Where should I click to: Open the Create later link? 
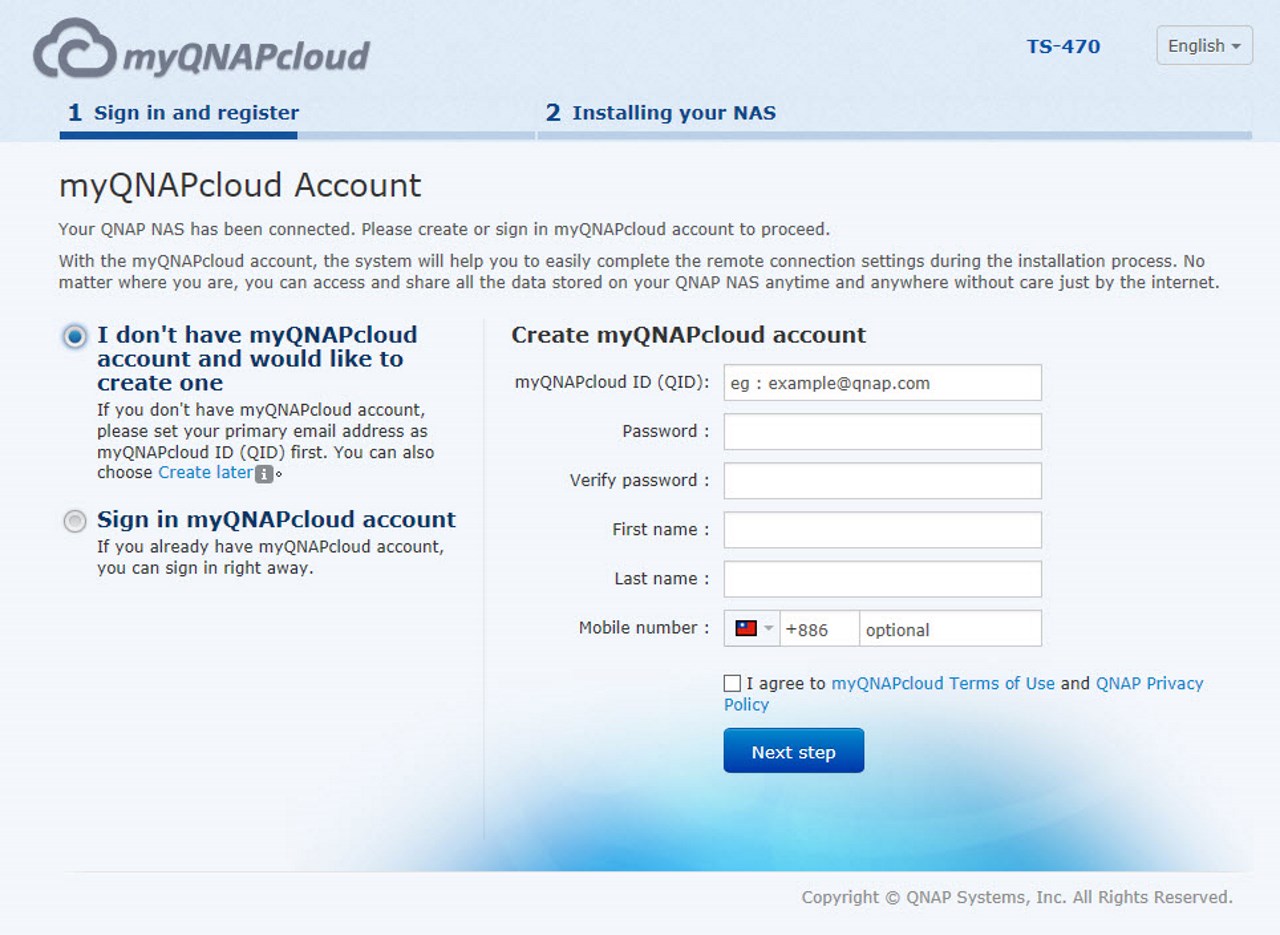click(x=205, y=472)
